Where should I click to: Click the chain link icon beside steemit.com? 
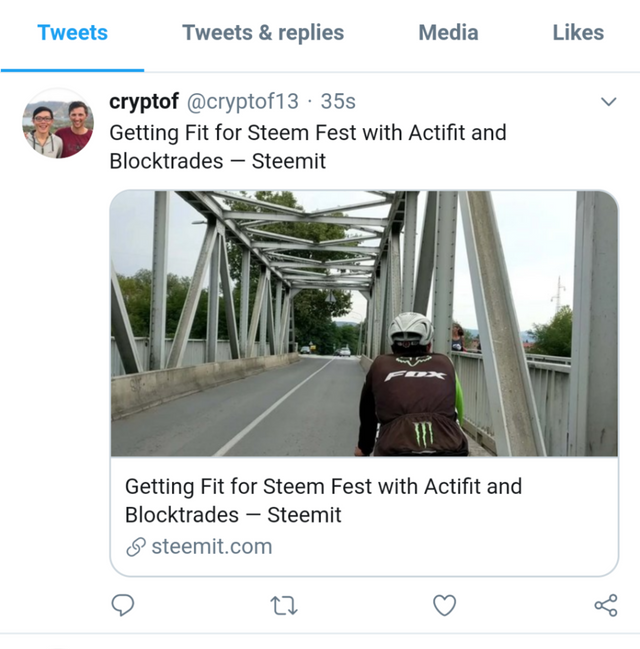pos(136,547)
